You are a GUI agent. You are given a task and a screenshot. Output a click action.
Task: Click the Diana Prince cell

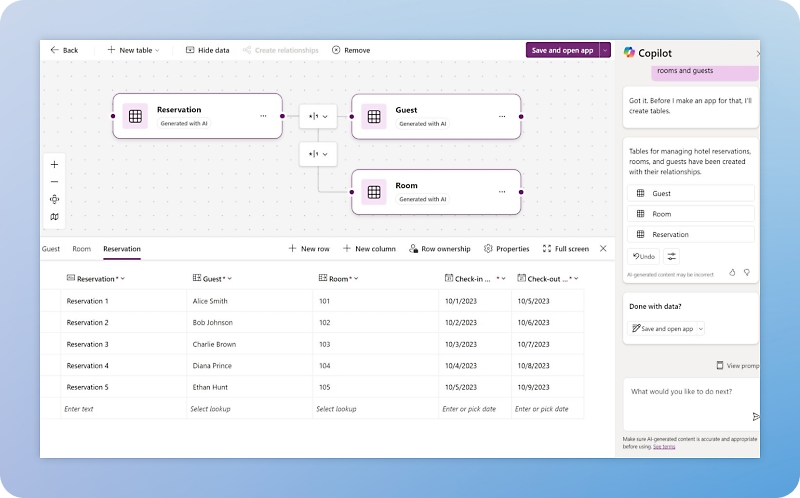coord(249,366)
